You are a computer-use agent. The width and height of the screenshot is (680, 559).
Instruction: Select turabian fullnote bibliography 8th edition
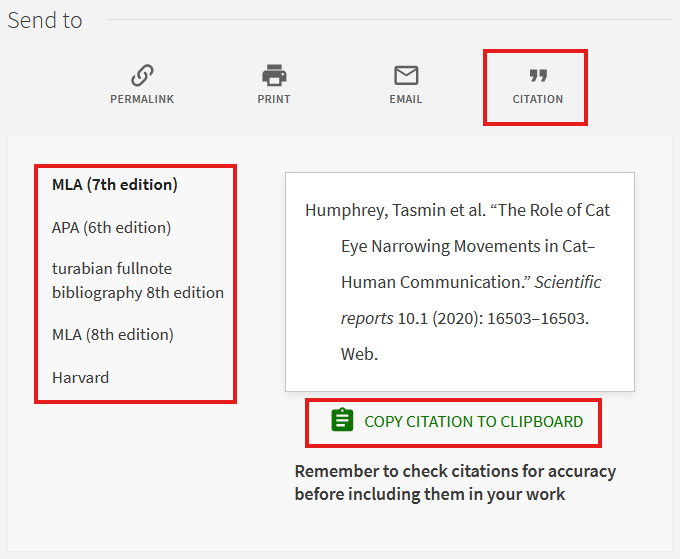coord(138,281)
